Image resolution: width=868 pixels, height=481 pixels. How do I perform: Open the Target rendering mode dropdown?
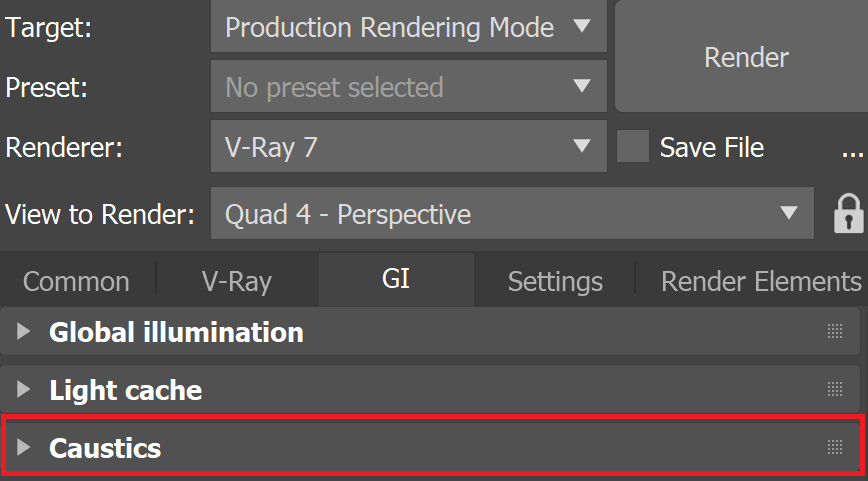coord(409,27)
